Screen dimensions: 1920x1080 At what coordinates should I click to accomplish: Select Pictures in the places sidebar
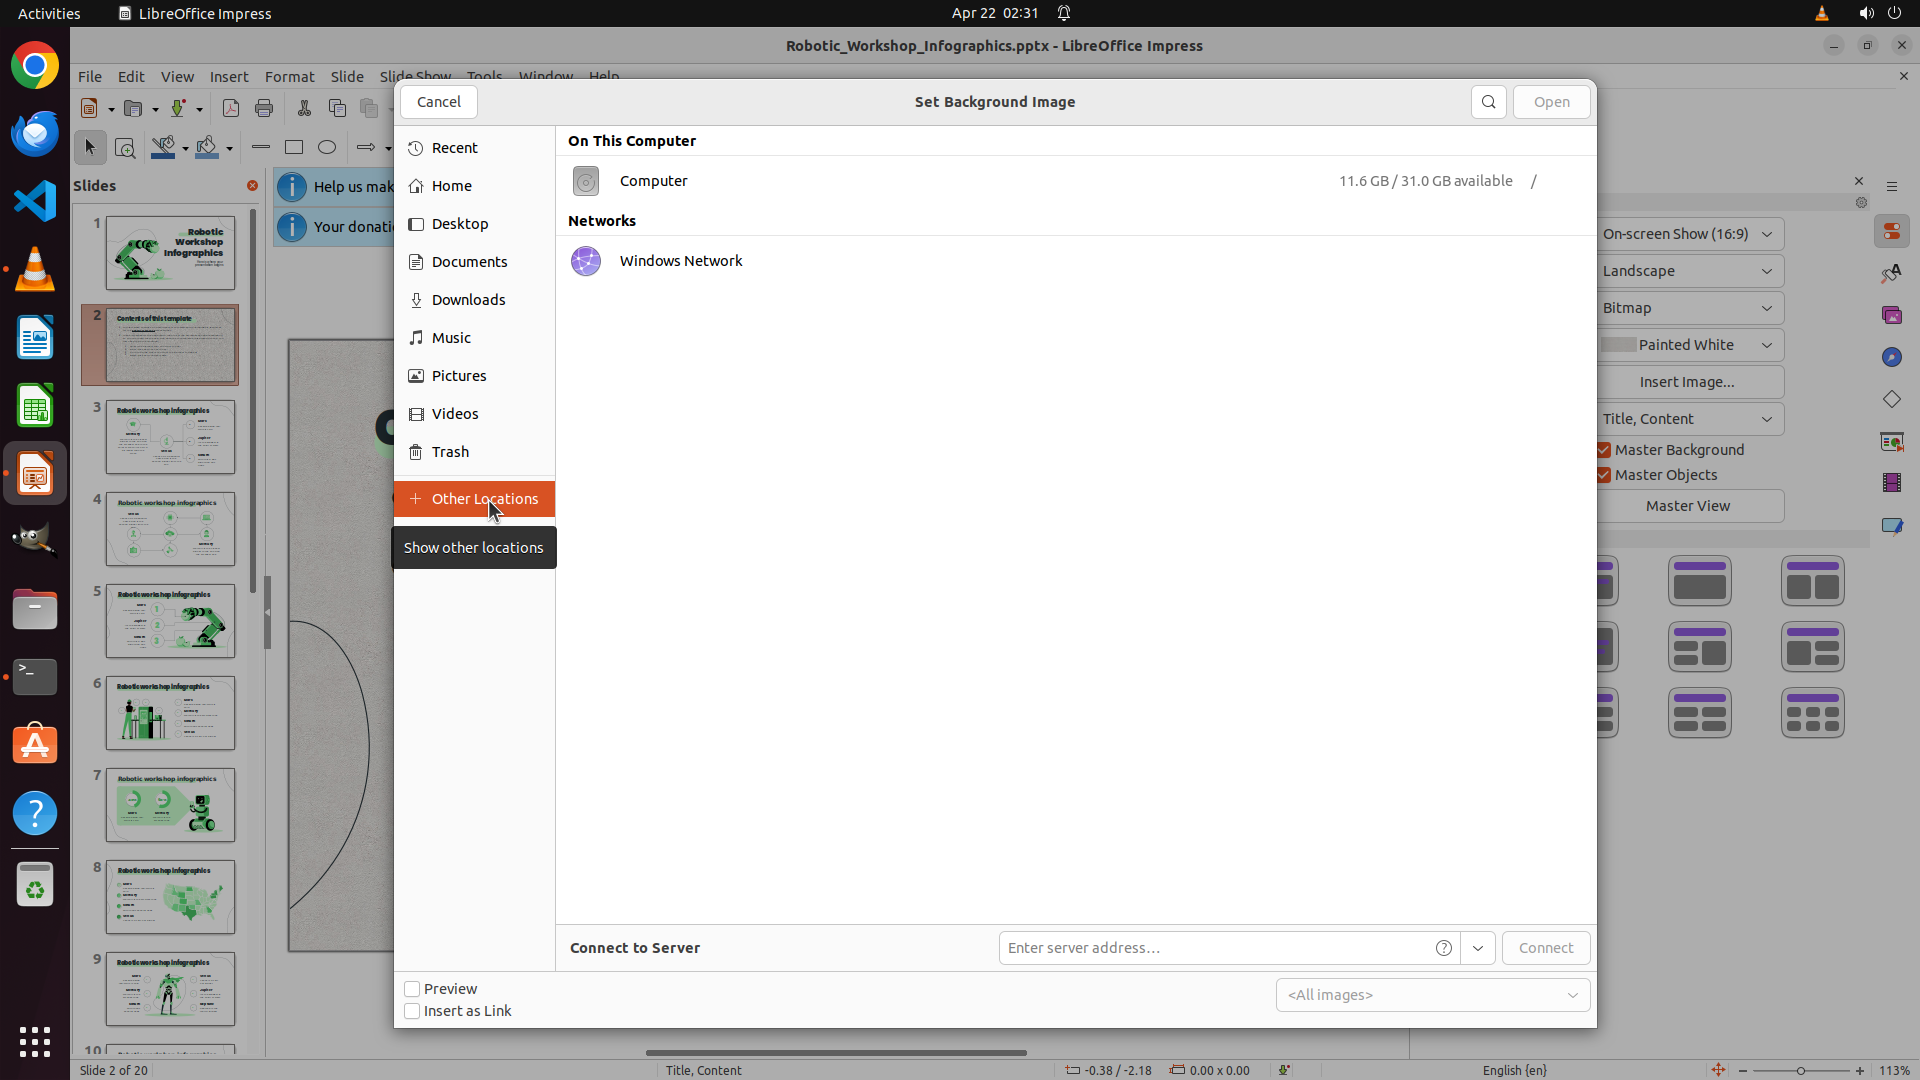click(x=459, y=376)
